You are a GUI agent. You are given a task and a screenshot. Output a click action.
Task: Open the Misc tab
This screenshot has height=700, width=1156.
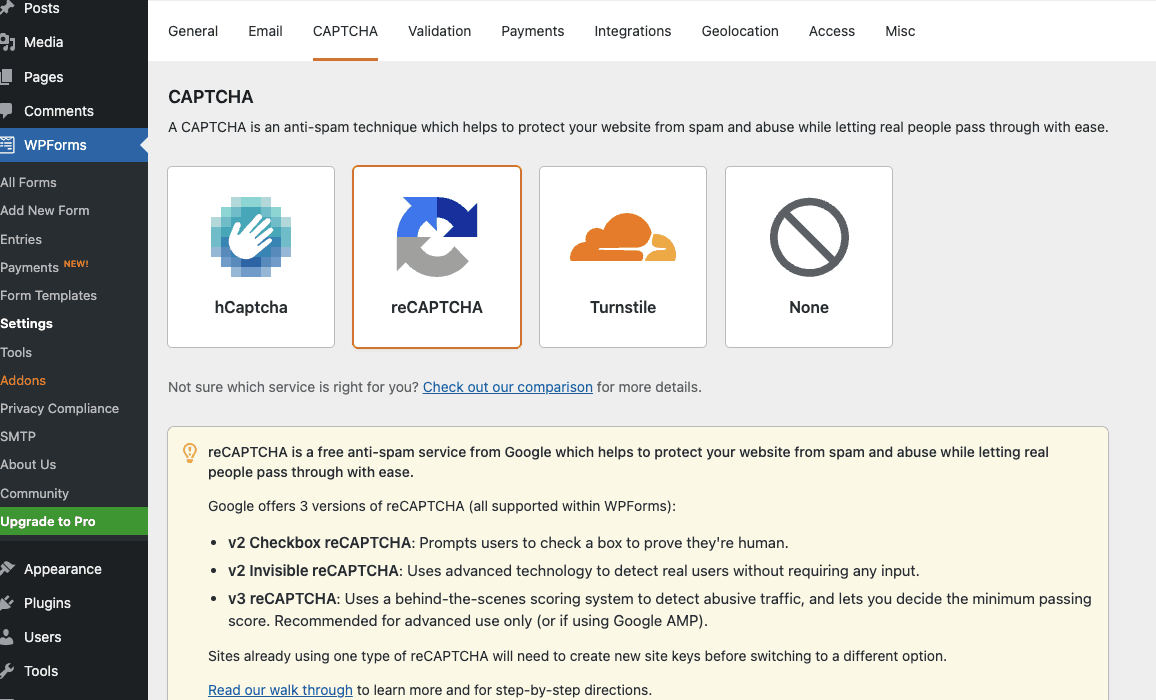(x=900, y=31)
